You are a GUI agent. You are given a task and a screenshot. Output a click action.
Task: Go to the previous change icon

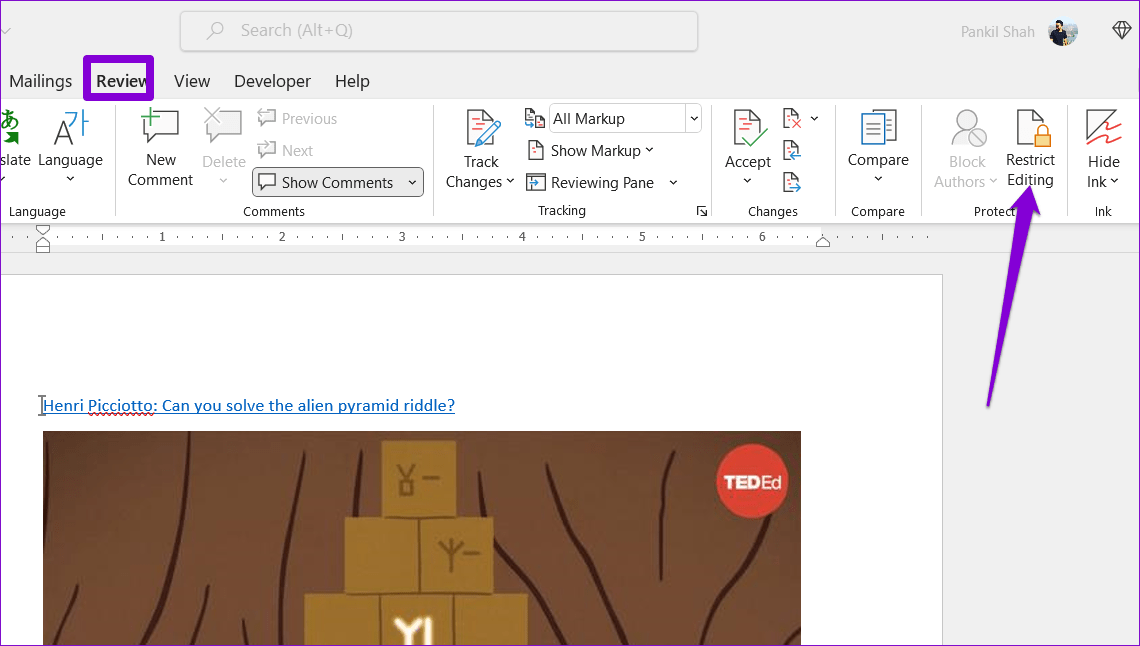(x=792, y=151)
